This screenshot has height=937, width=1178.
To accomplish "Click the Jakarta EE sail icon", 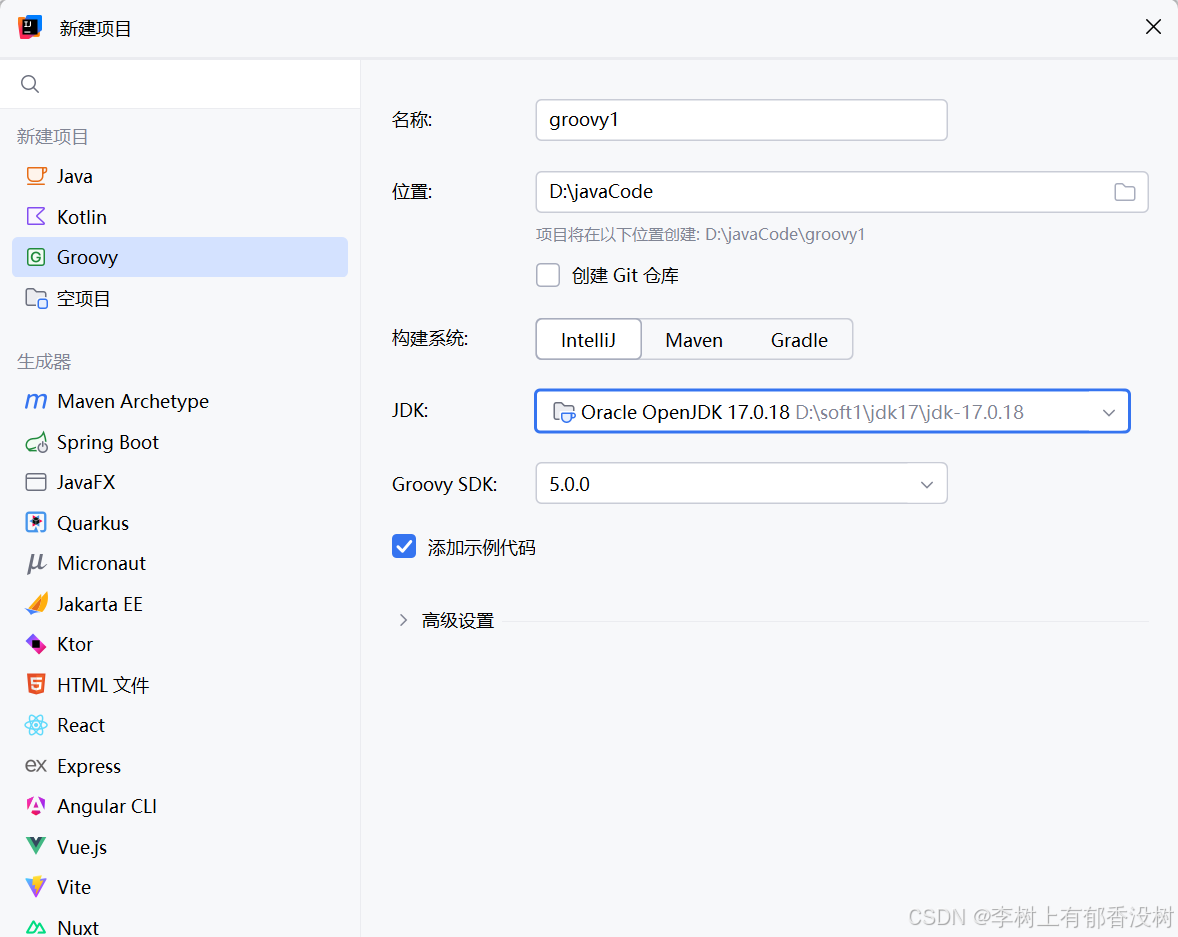I will click(36, 603).
